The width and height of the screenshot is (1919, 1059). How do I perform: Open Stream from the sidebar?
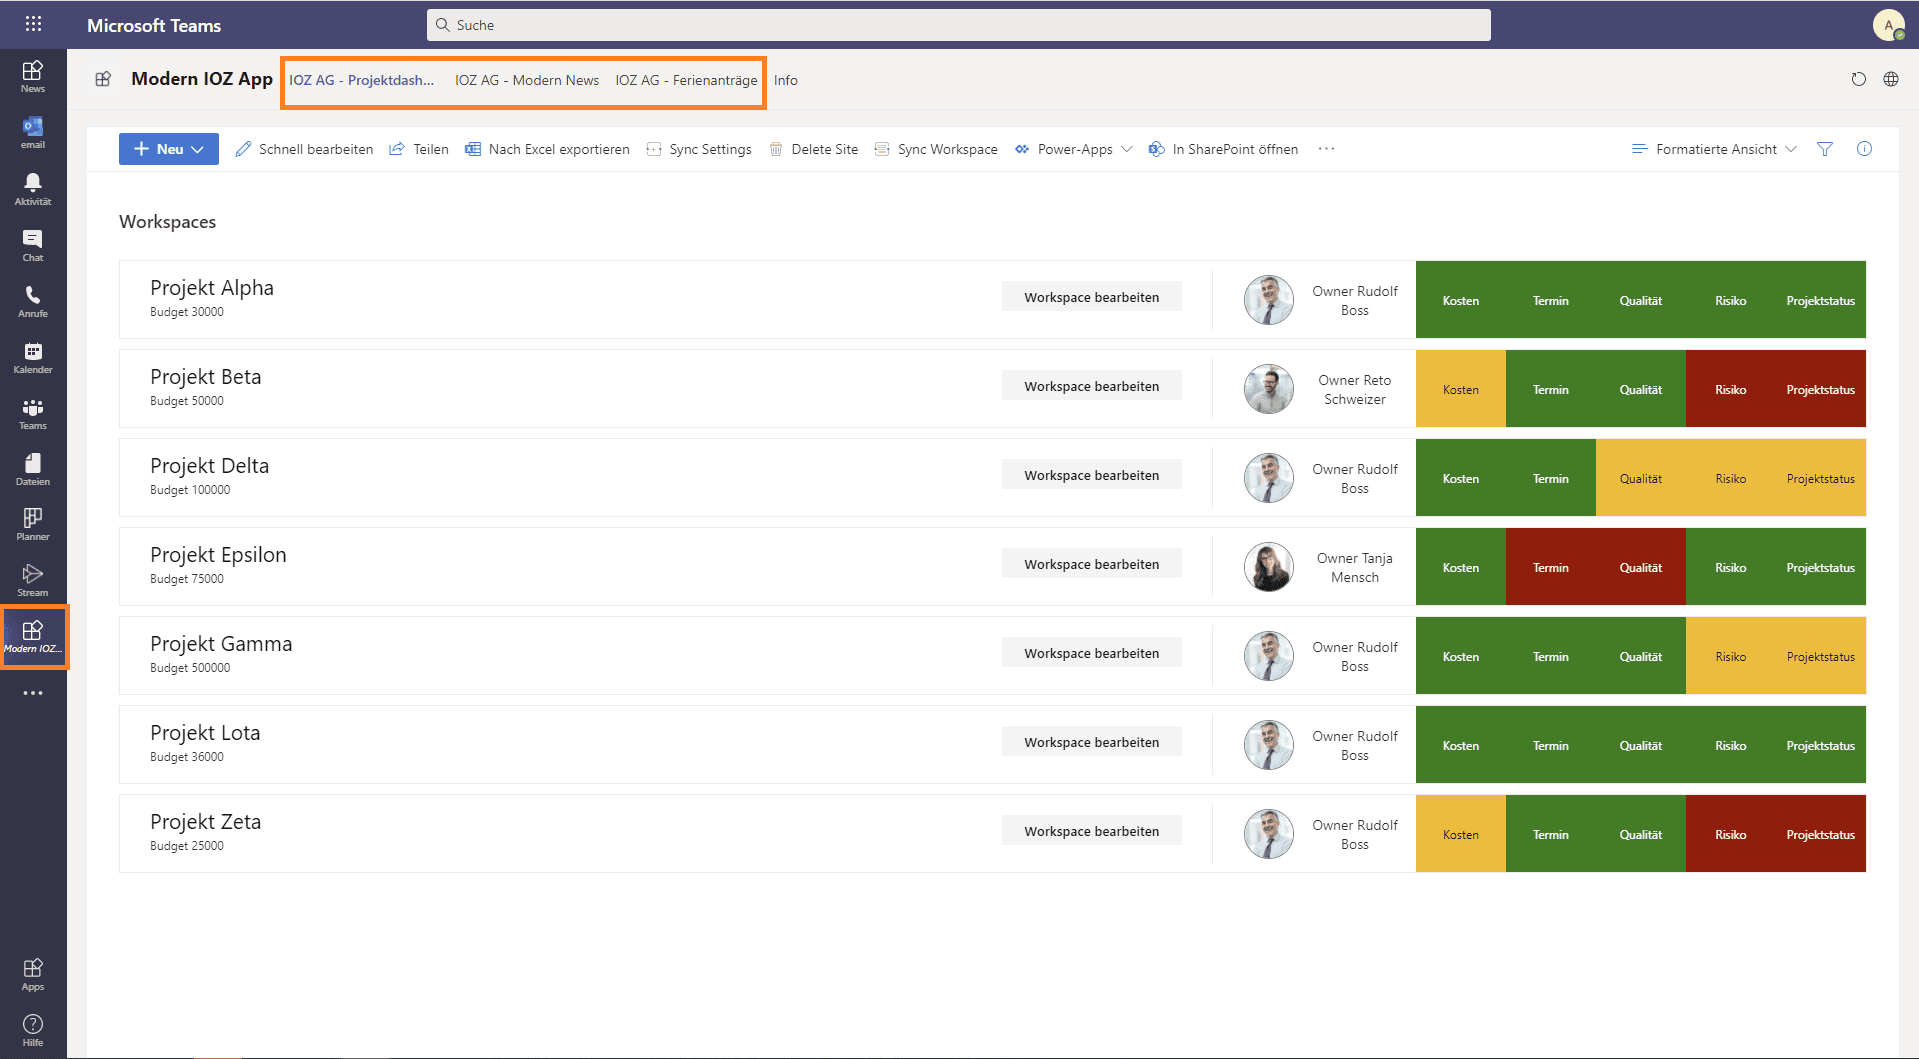coord(32,578)
